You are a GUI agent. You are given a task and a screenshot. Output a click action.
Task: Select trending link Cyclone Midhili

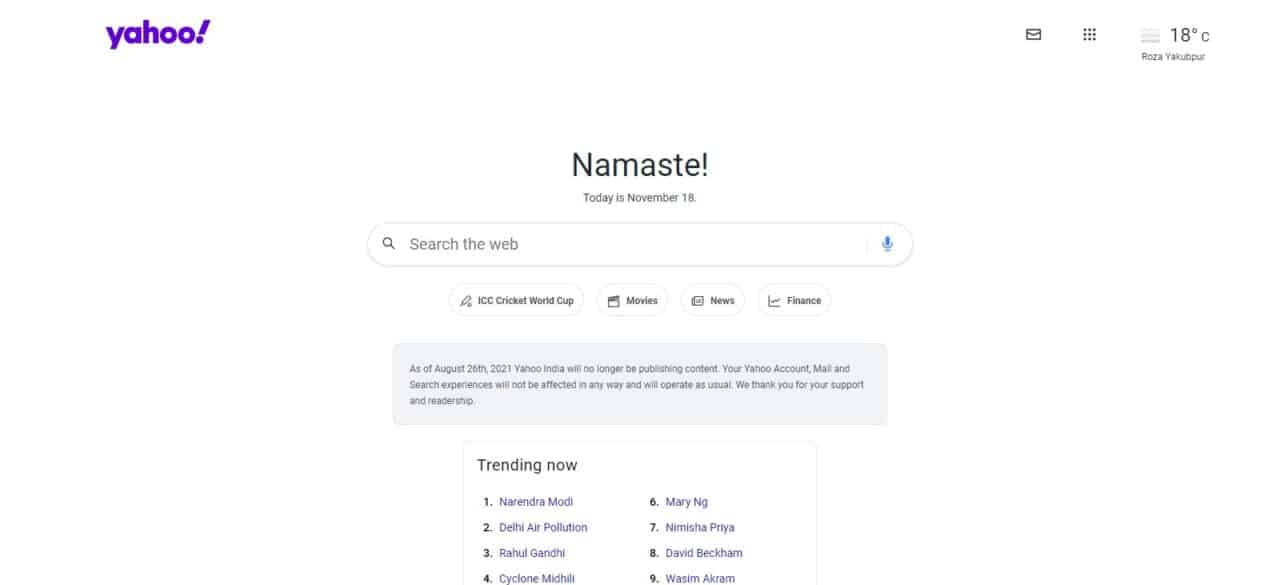coord(537,578)
